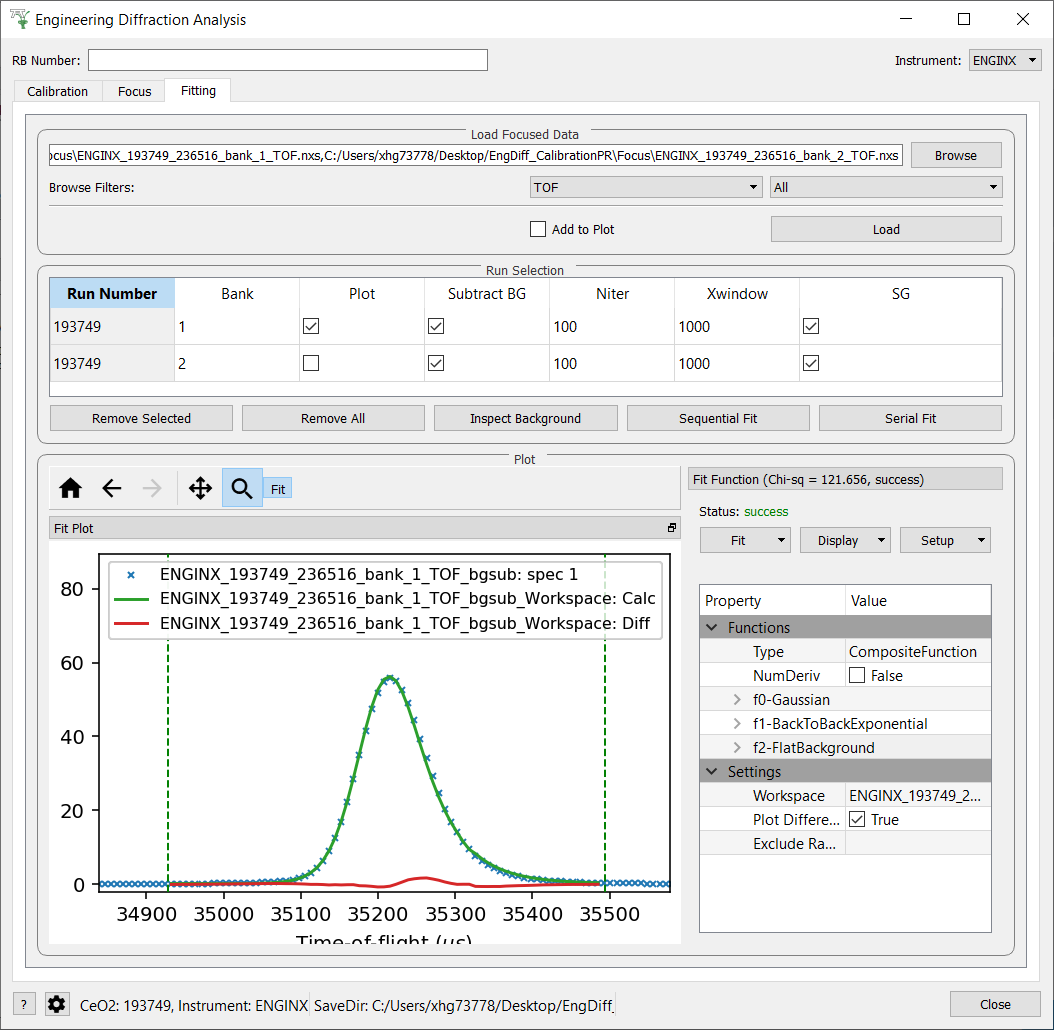Expand the f1-BackToBackExponential node
The image size is (1054, 1030).
pos(737,724)
